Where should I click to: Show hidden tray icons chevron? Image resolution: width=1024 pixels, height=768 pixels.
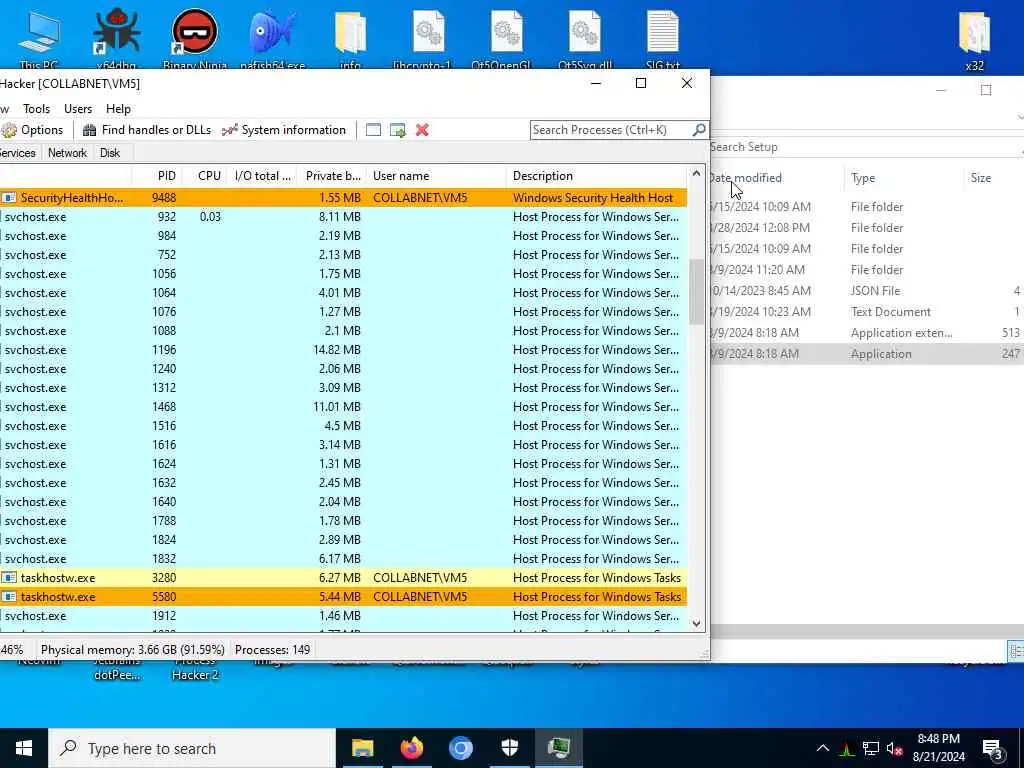click(x=823, y=748)
